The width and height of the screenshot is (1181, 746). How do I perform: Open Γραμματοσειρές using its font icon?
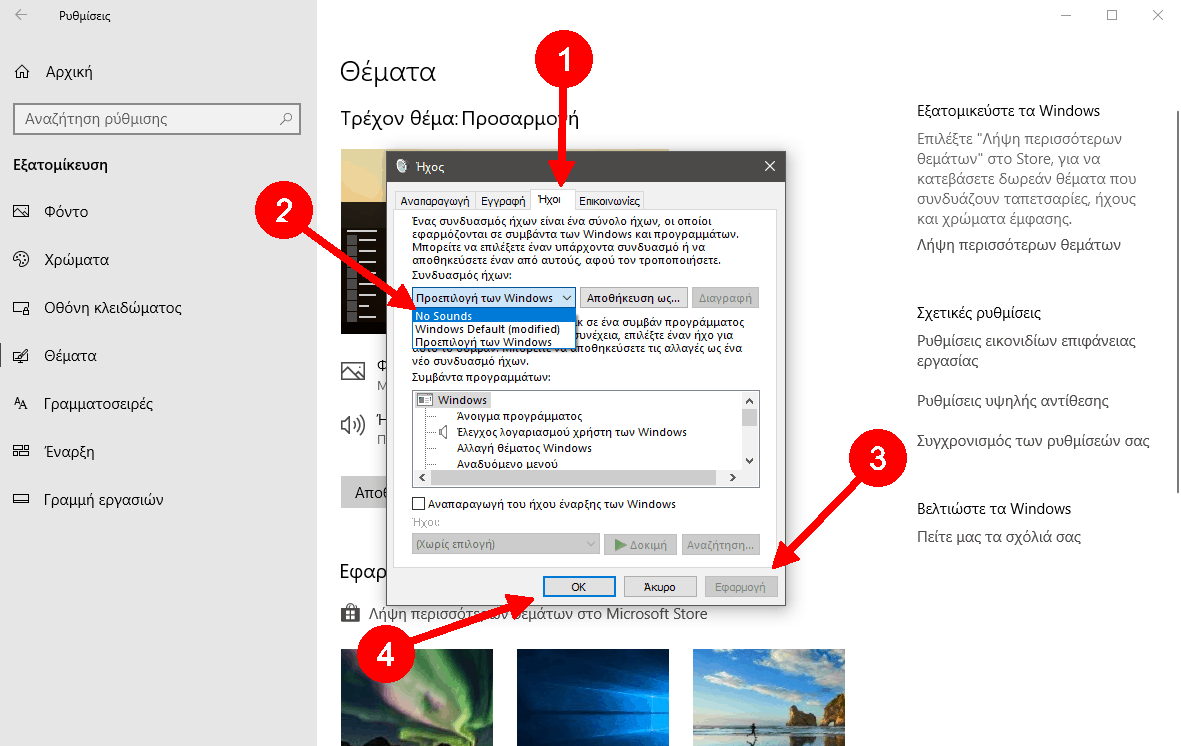tap(22, 404)
